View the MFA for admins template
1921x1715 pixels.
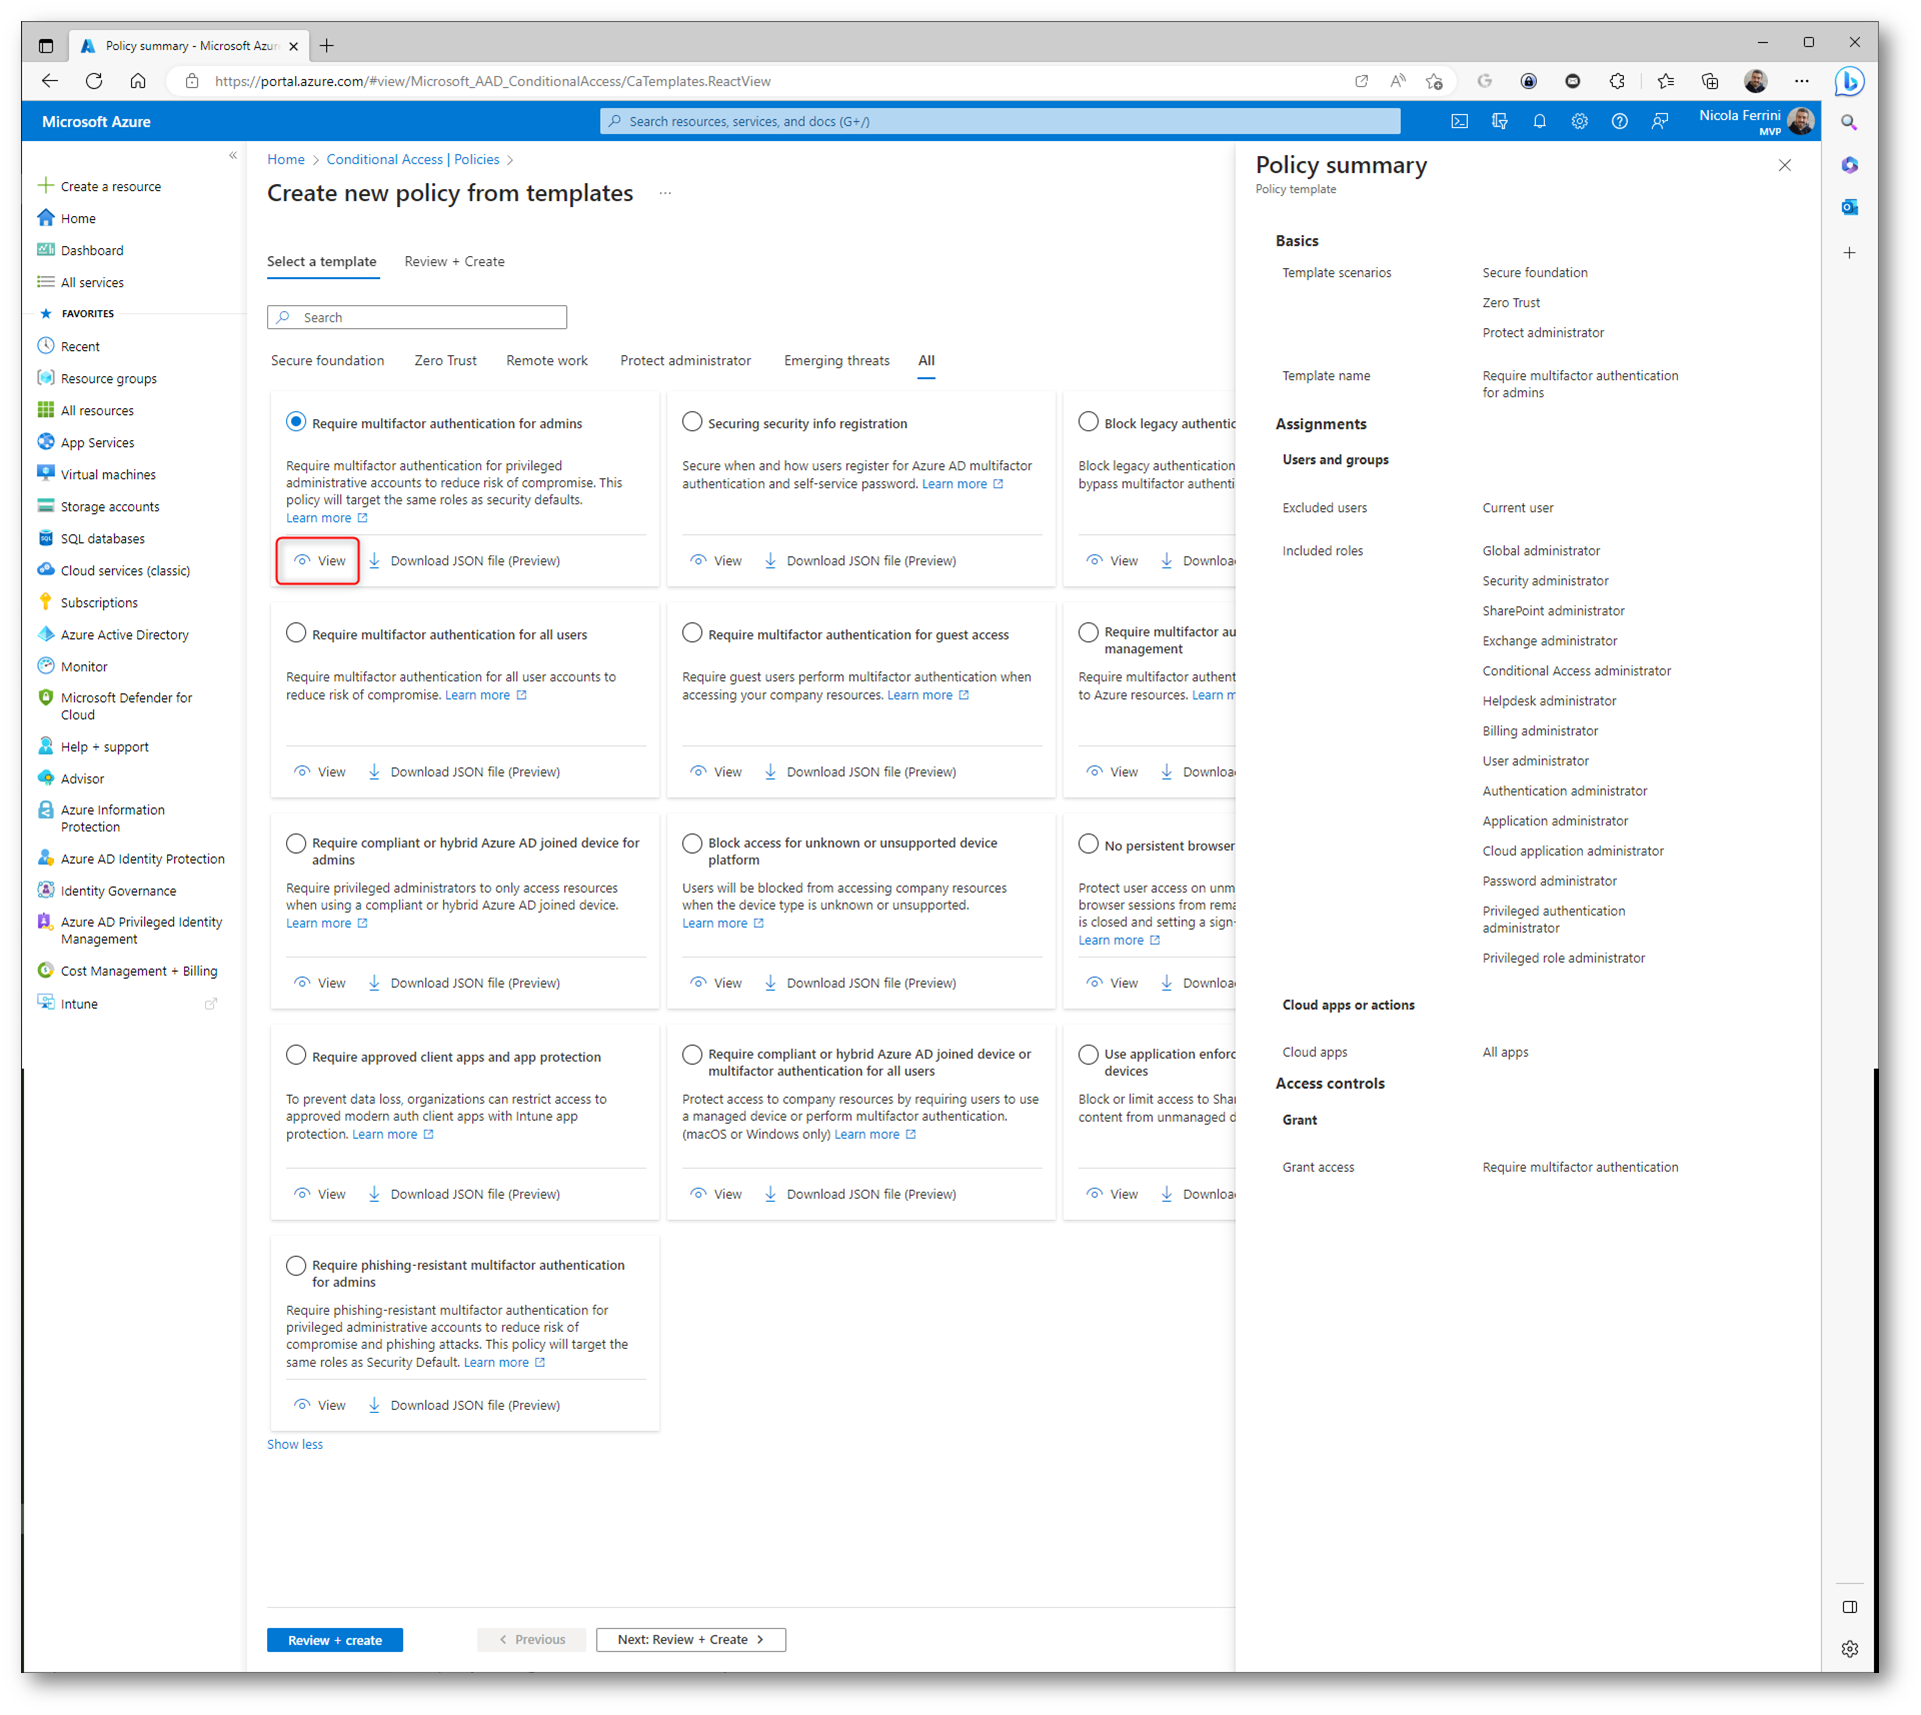tap(319, 561)
